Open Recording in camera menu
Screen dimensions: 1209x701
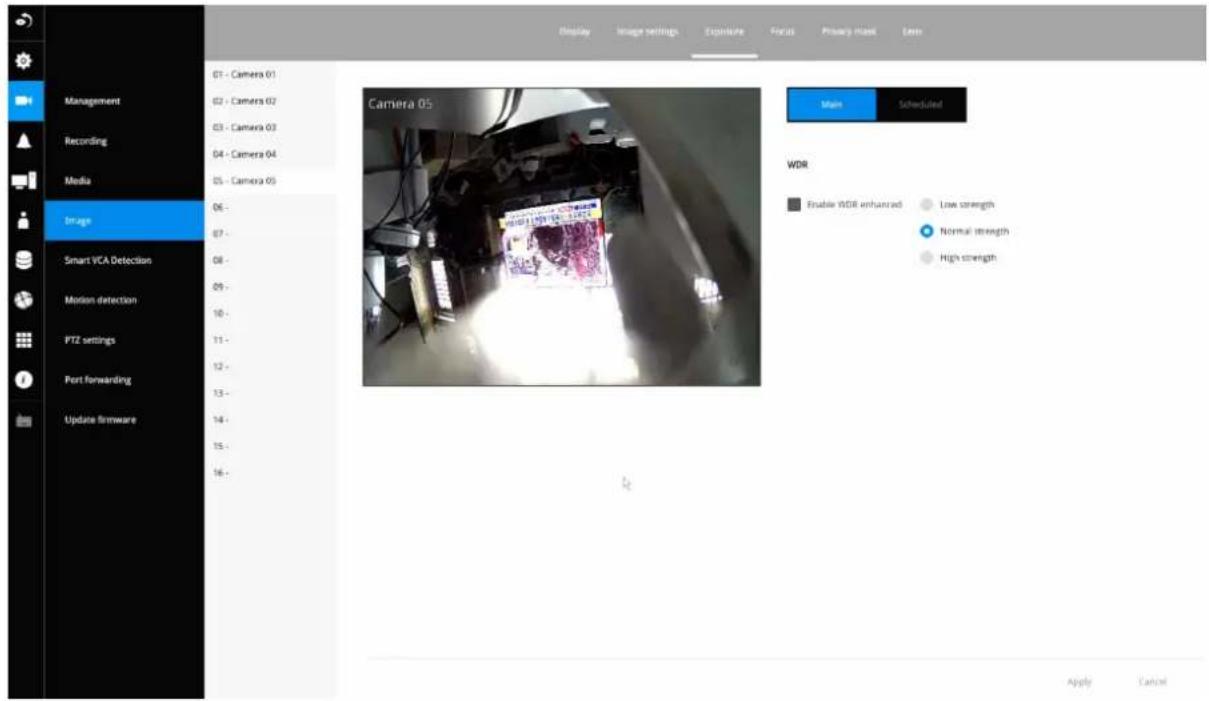(125, 141)
